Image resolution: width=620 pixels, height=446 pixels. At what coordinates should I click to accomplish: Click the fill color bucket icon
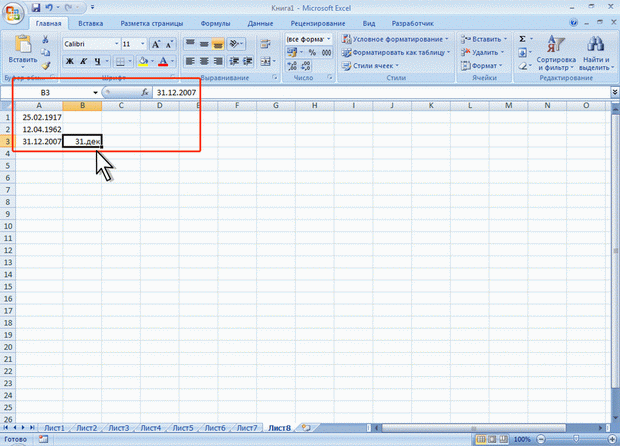click(x=143, y=61)
